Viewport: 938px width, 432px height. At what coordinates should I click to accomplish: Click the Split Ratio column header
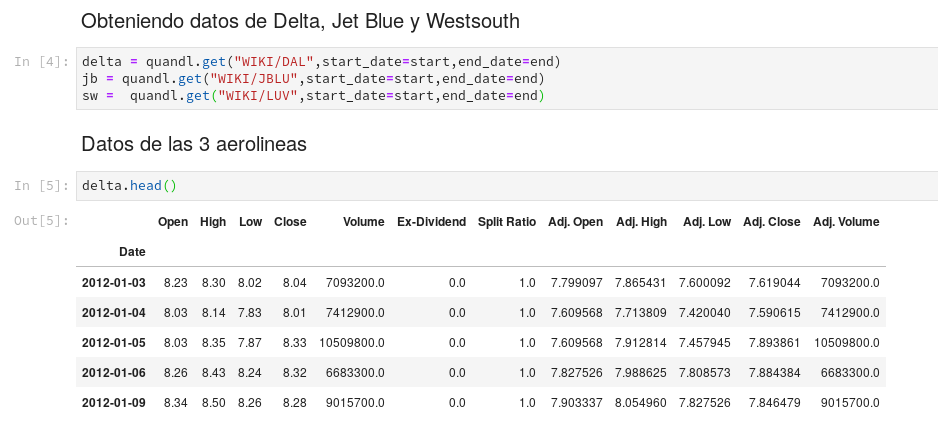tap(506, 222)
